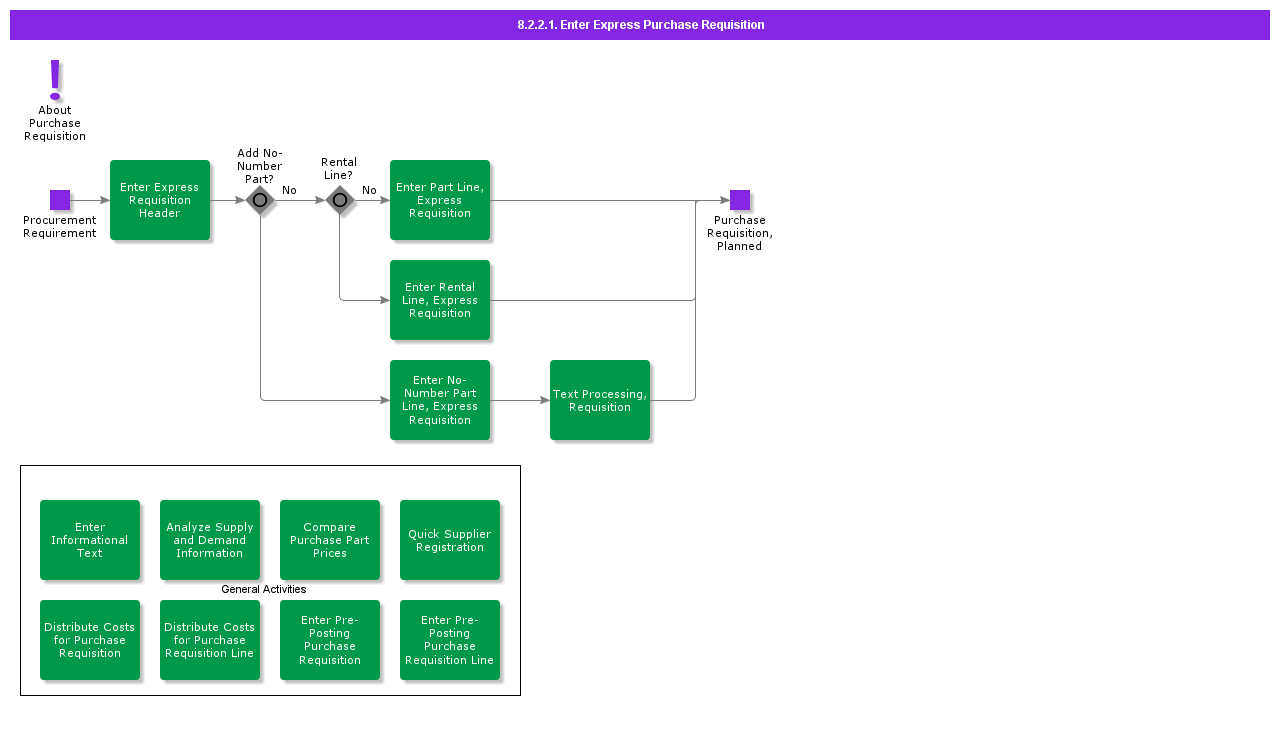Open the Quick Supplier Registration activity
The width and height of the screenshot is (1280, 732).
450,540
